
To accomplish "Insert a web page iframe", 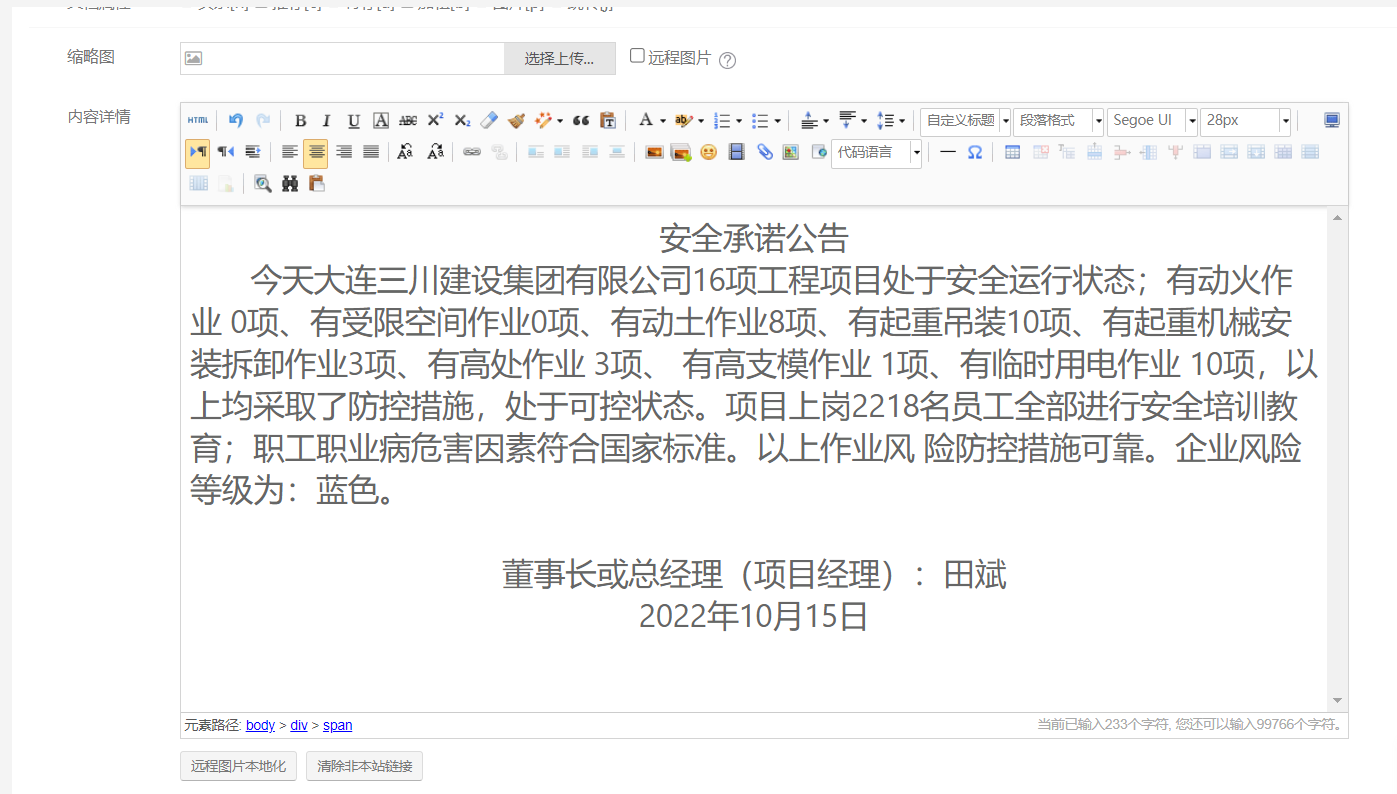I will (818, 152).
